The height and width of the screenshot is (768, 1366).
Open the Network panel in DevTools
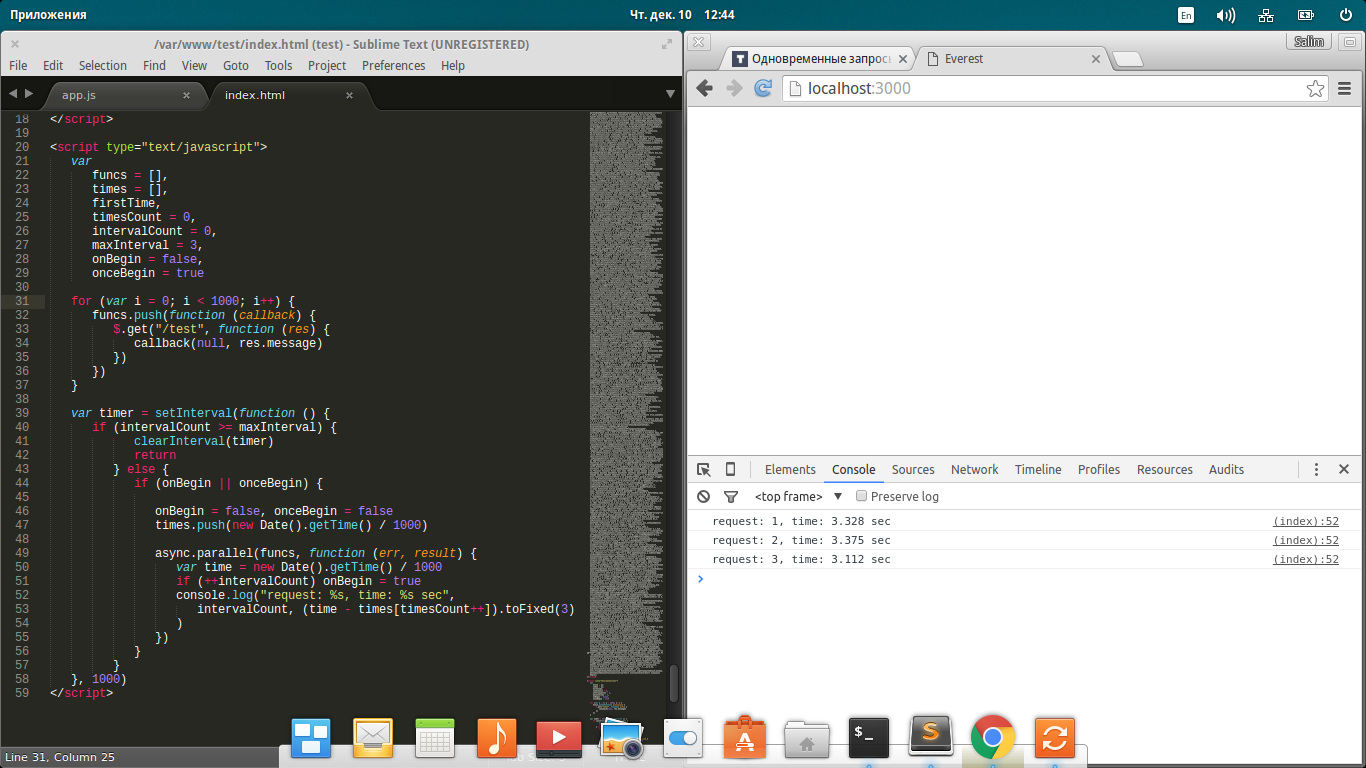click(975, 469)
